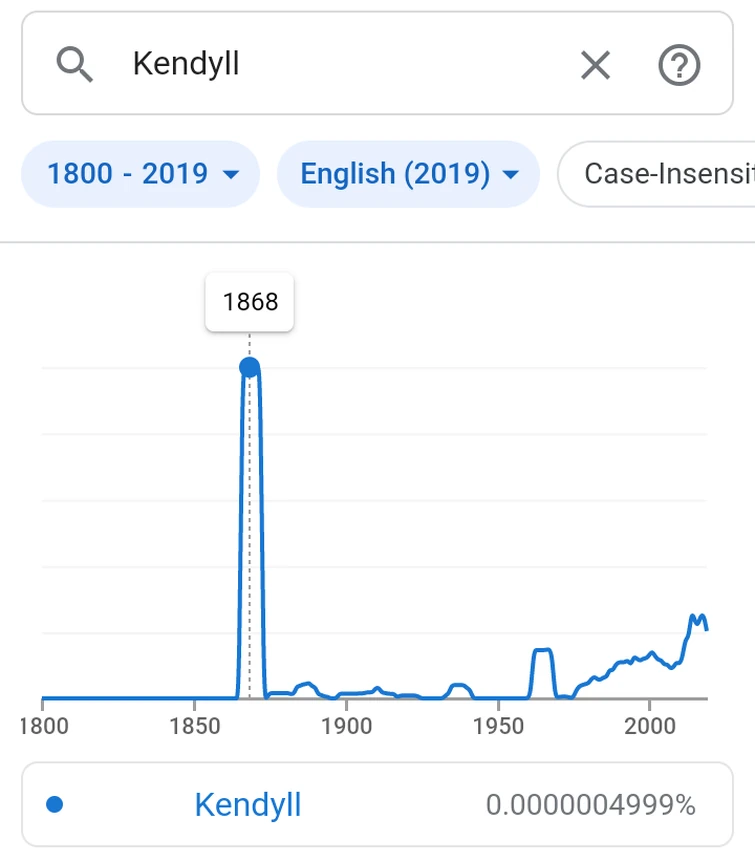755x862 pixels.
Task: Open the 1800 - 2019 year range dropdown
Action: coord(140,173)
